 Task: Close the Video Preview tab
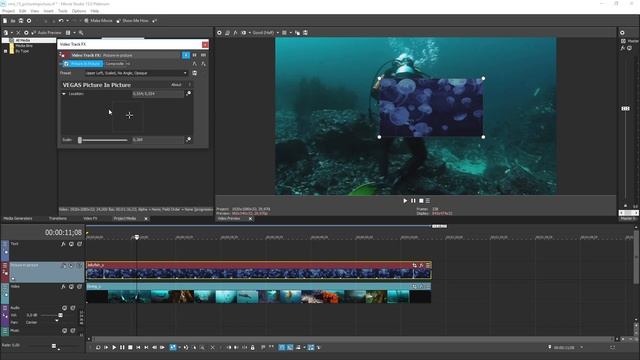click(250, 219)
